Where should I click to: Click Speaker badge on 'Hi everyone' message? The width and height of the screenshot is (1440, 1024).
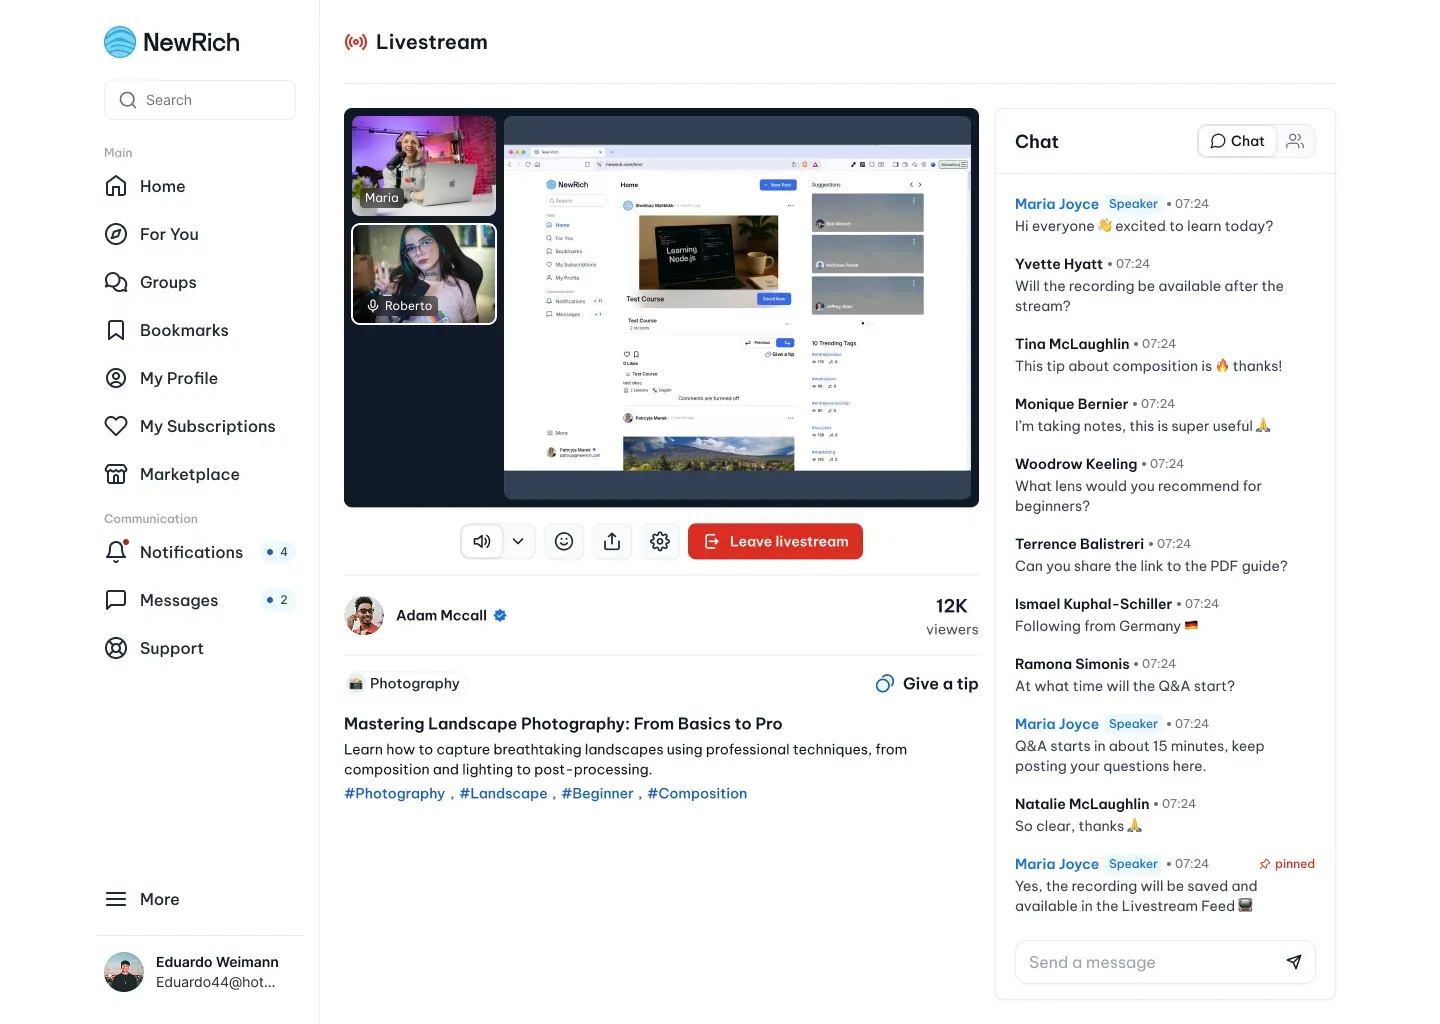click(1133, 204)
